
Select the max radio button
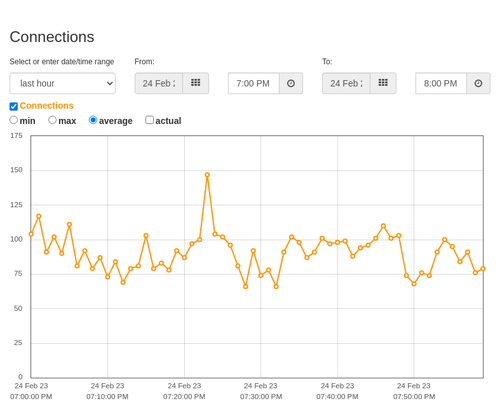click(52, 120)
